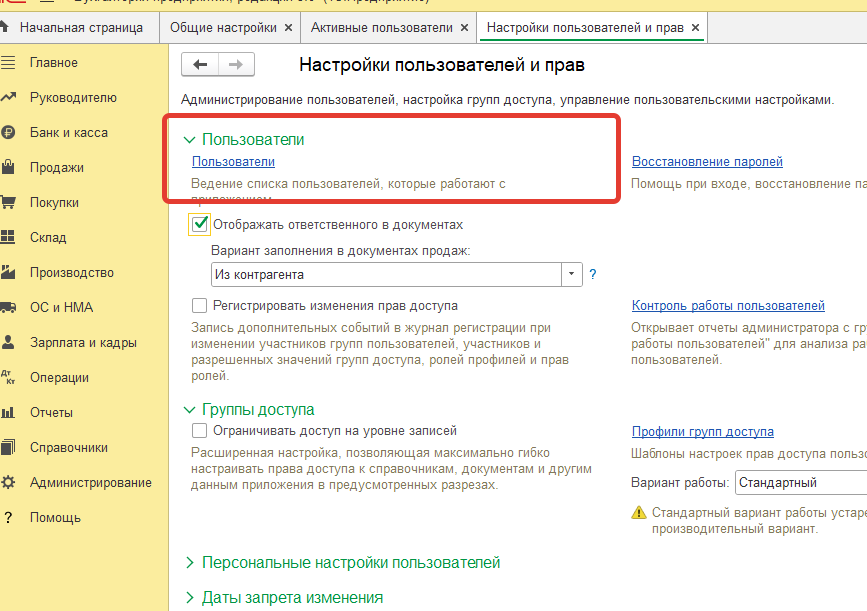The image size is (867, 611).
Task: Open the Пользователи link
Action: click(233, 161)
